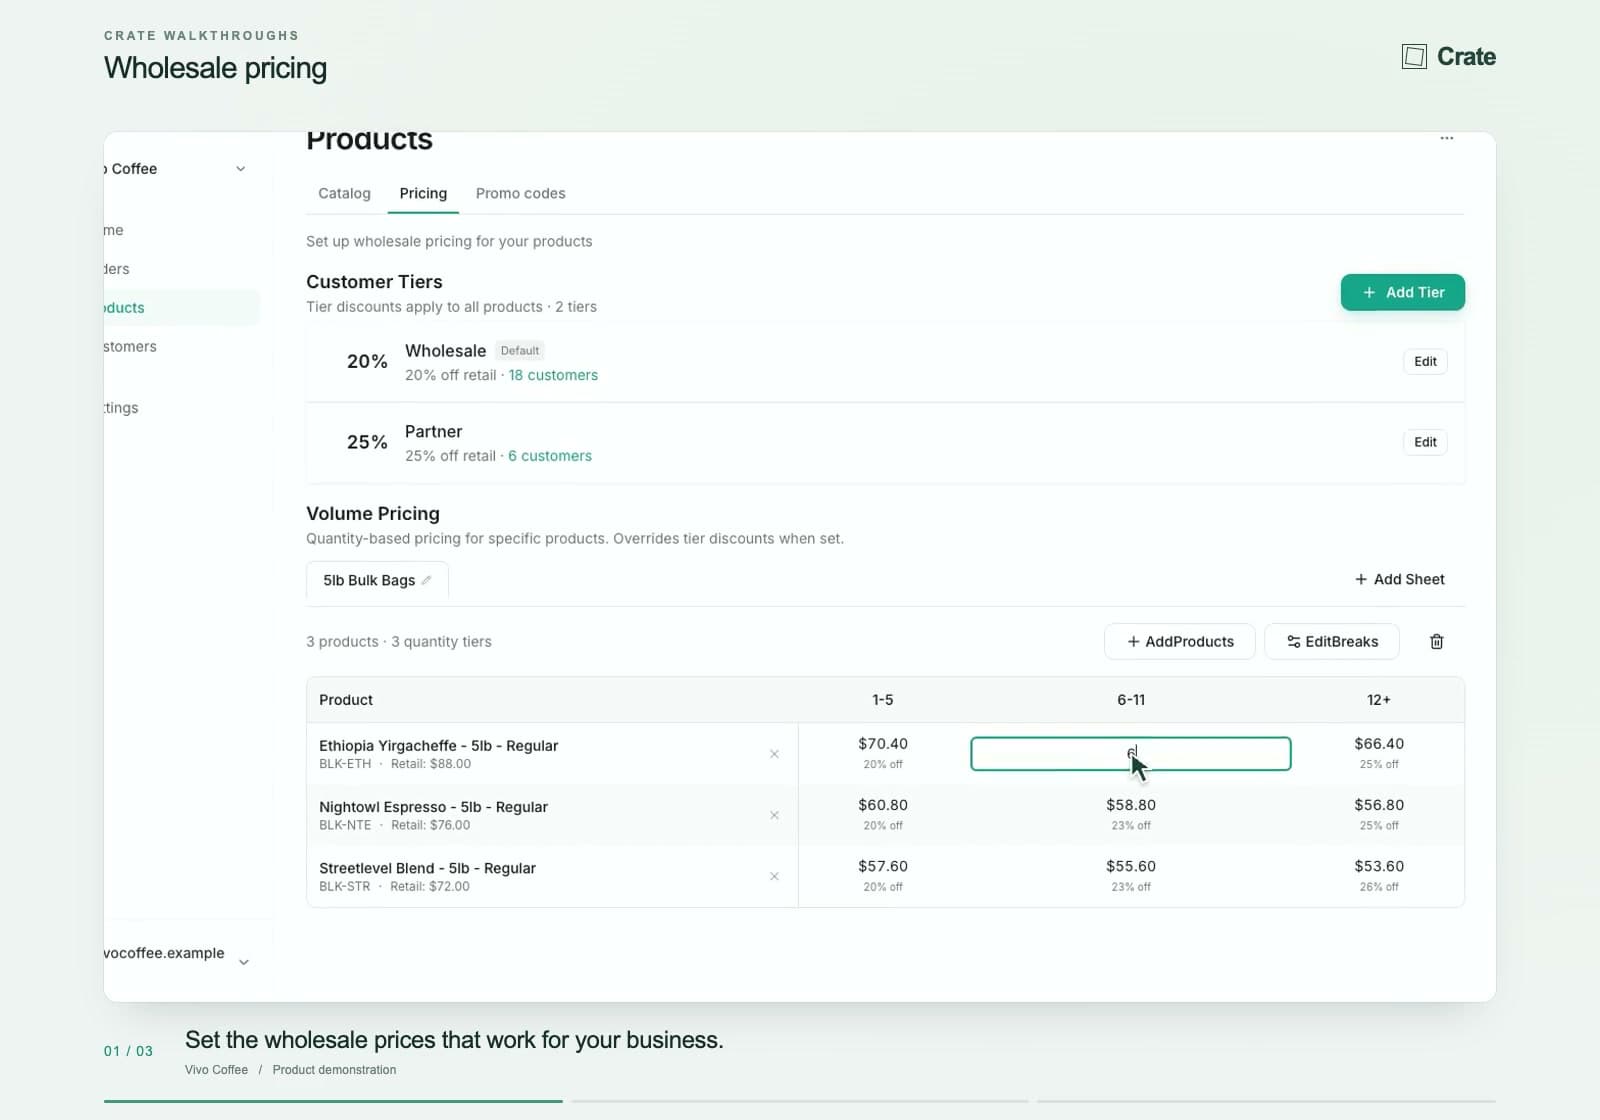Open the three-dot more options menu

pos(1446,138)
